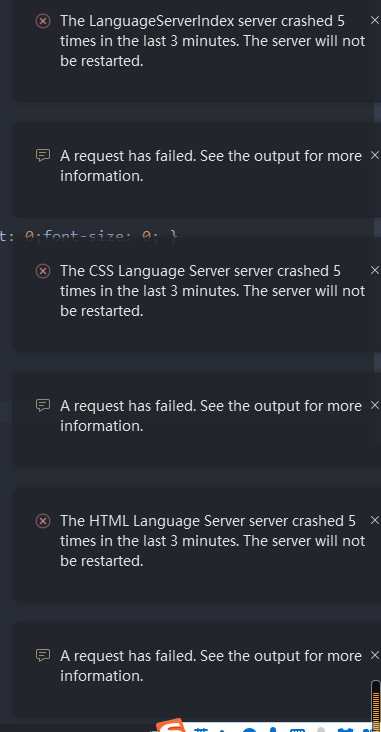
Task: Click message icon of request-failed notice after LanguageServerIndex
Action: pyautogui.click(x=43, y=155)
